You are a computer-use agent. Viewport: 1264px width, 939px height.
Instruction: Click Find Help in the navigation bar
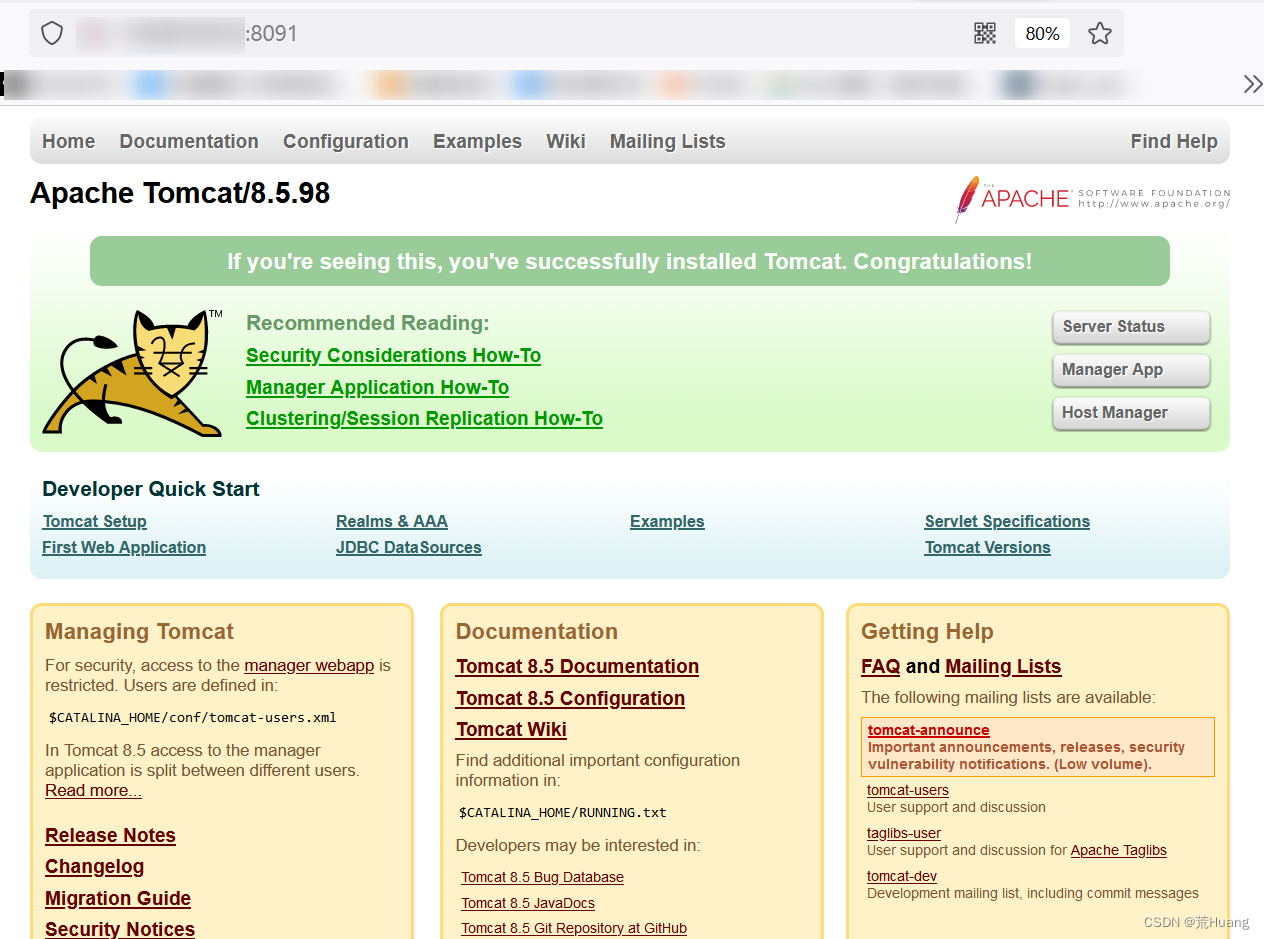pyautogui.click(x=1174, y=142)
